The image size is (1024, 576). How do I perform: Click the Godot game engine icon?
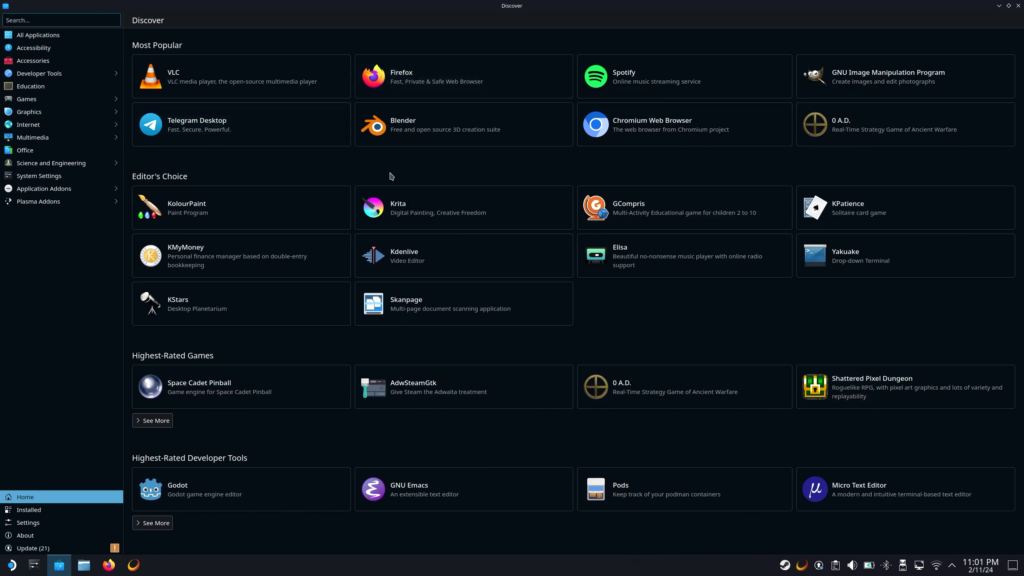[150, 489]
